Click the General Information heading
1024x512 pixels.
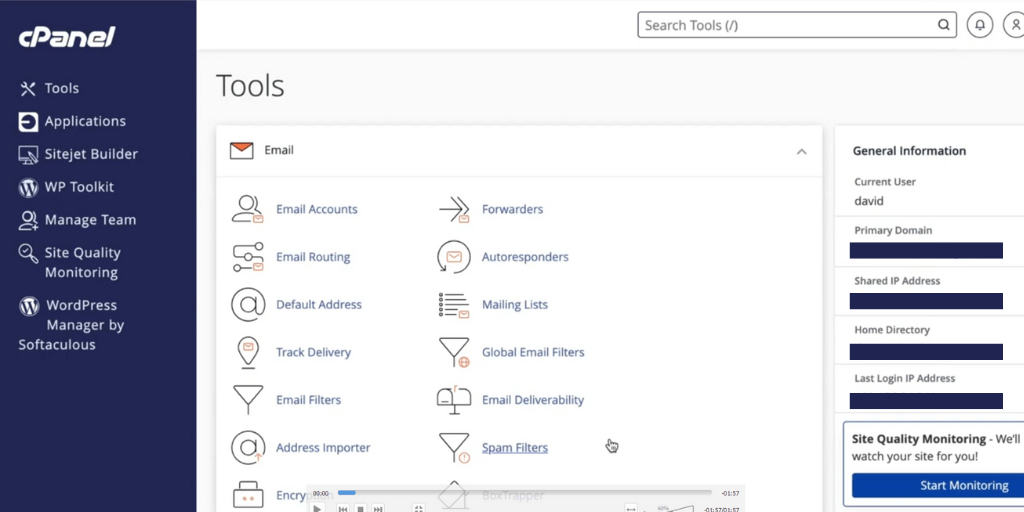coord(909,151)
